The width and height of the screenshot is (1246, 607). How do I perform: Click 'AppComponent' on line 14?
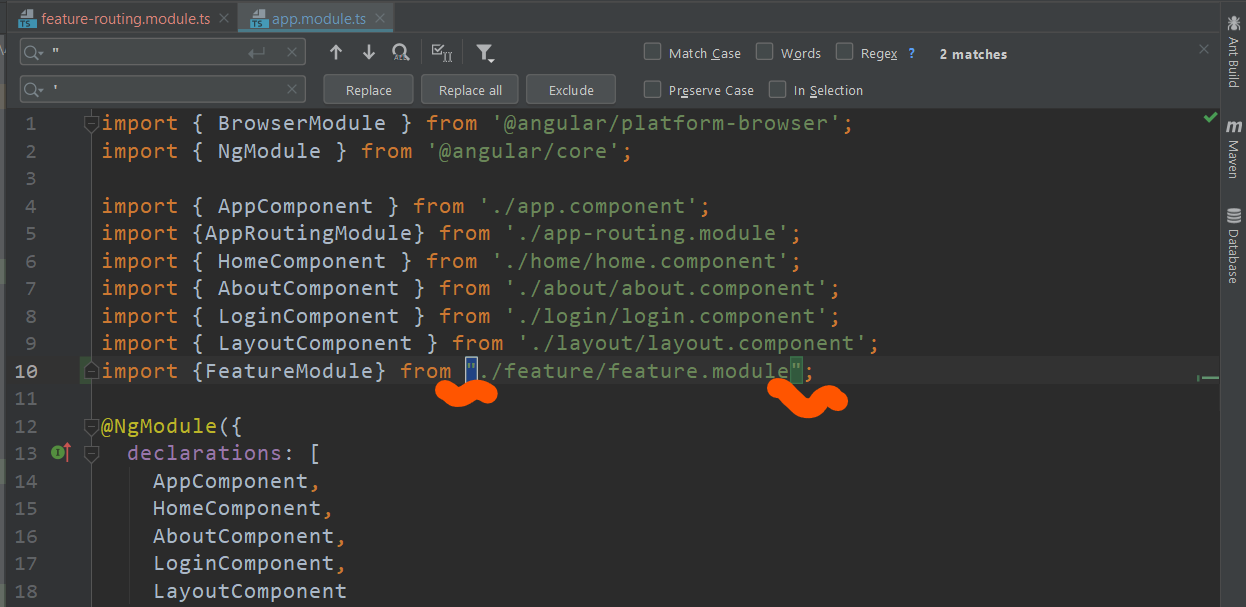[x=230, y=481]
